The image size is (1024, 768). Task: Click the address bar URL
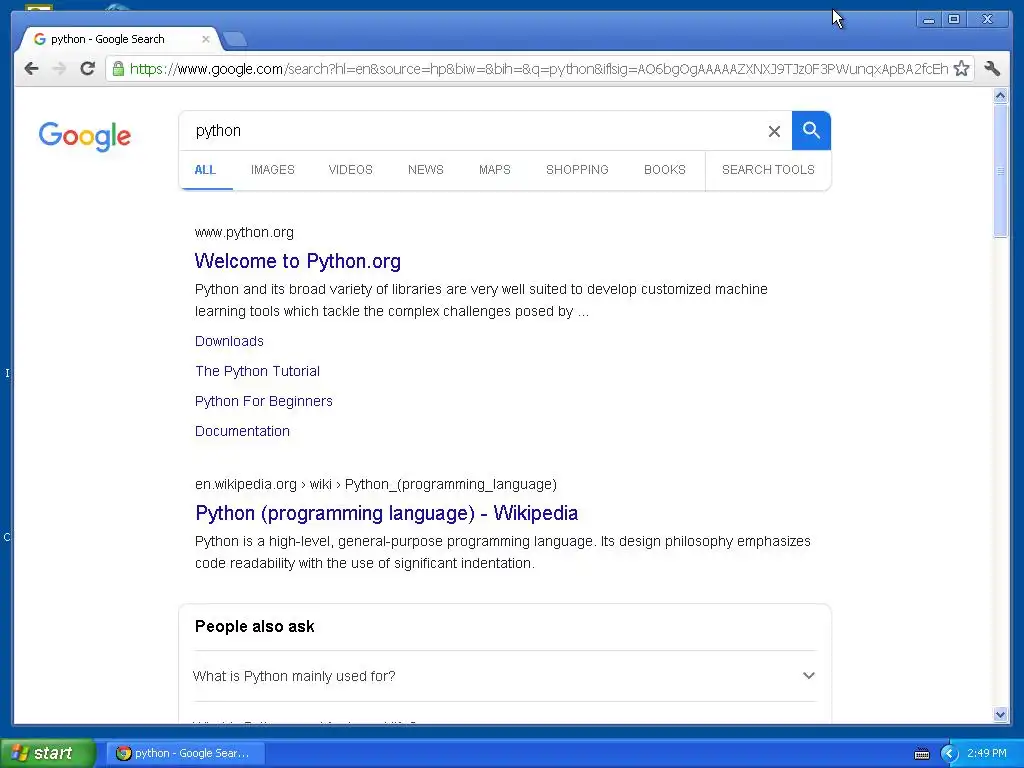[539, 69]
